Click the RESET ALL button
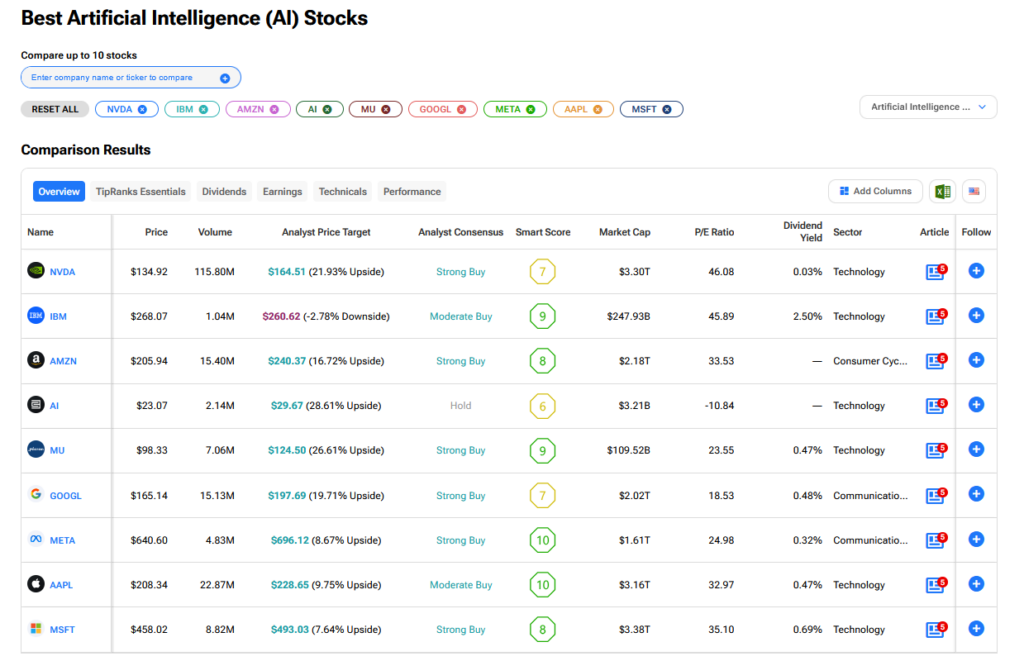The image size is (1024, 661). coord(55,109)
